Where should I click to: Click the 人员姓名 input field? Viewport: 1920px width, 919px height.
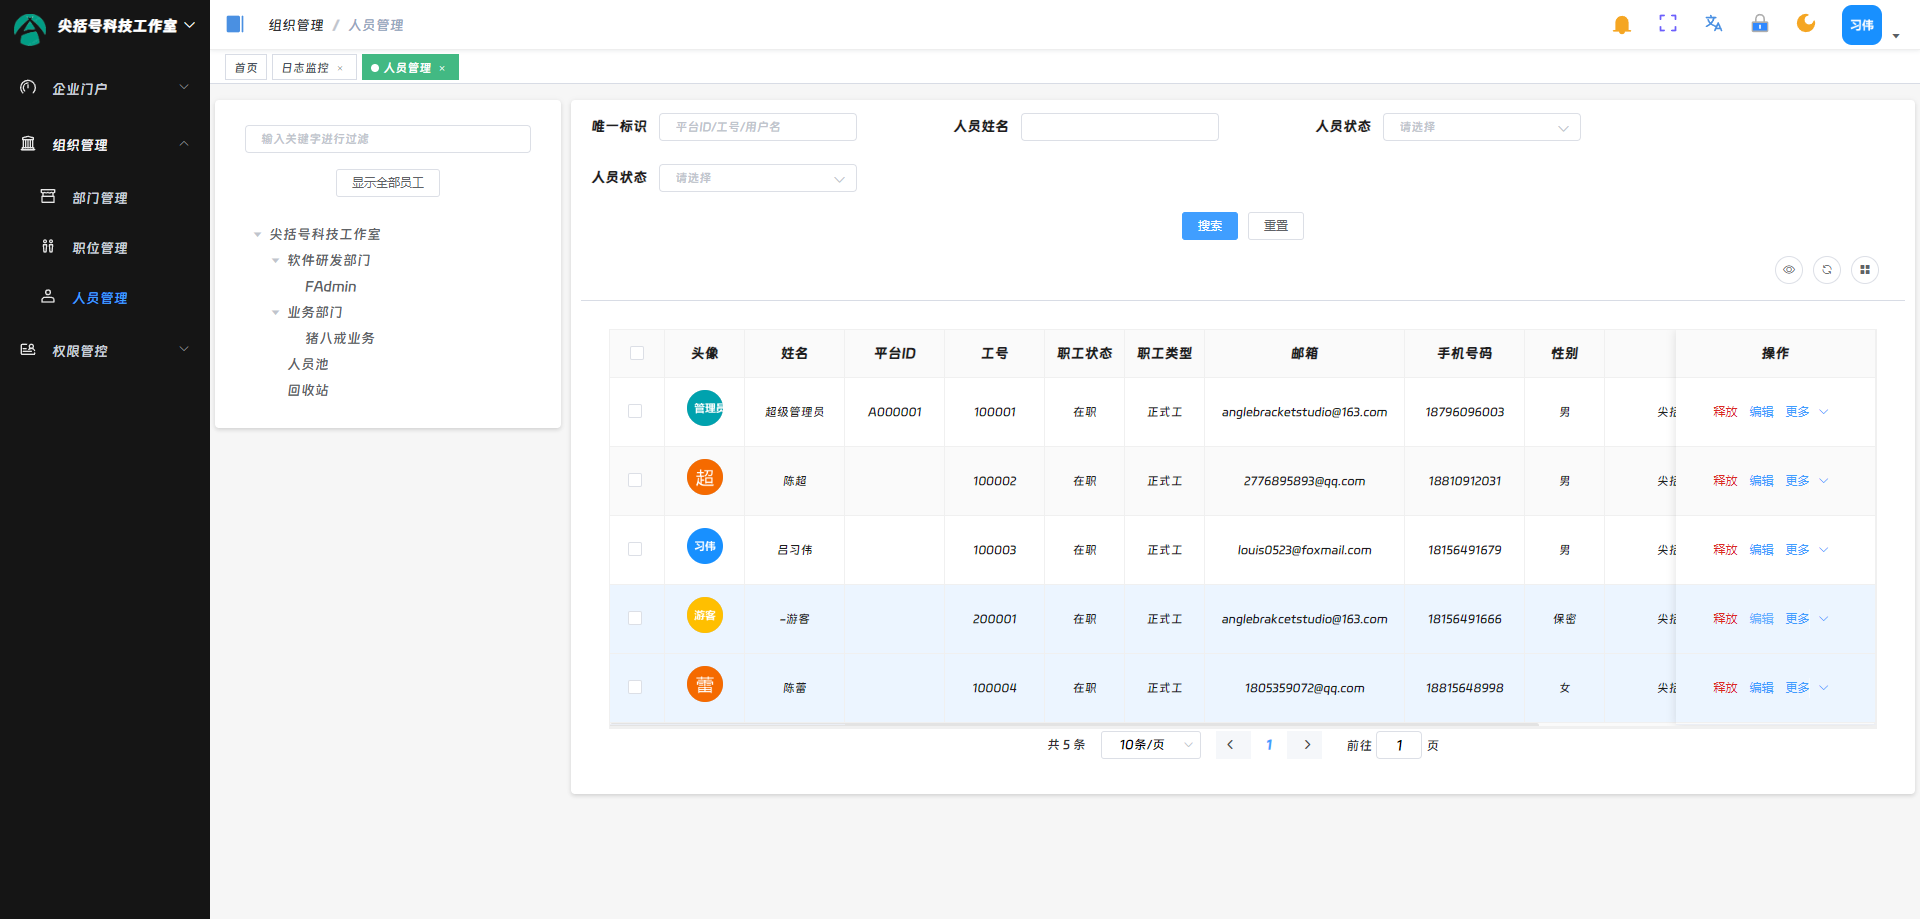click(1119, 127)
